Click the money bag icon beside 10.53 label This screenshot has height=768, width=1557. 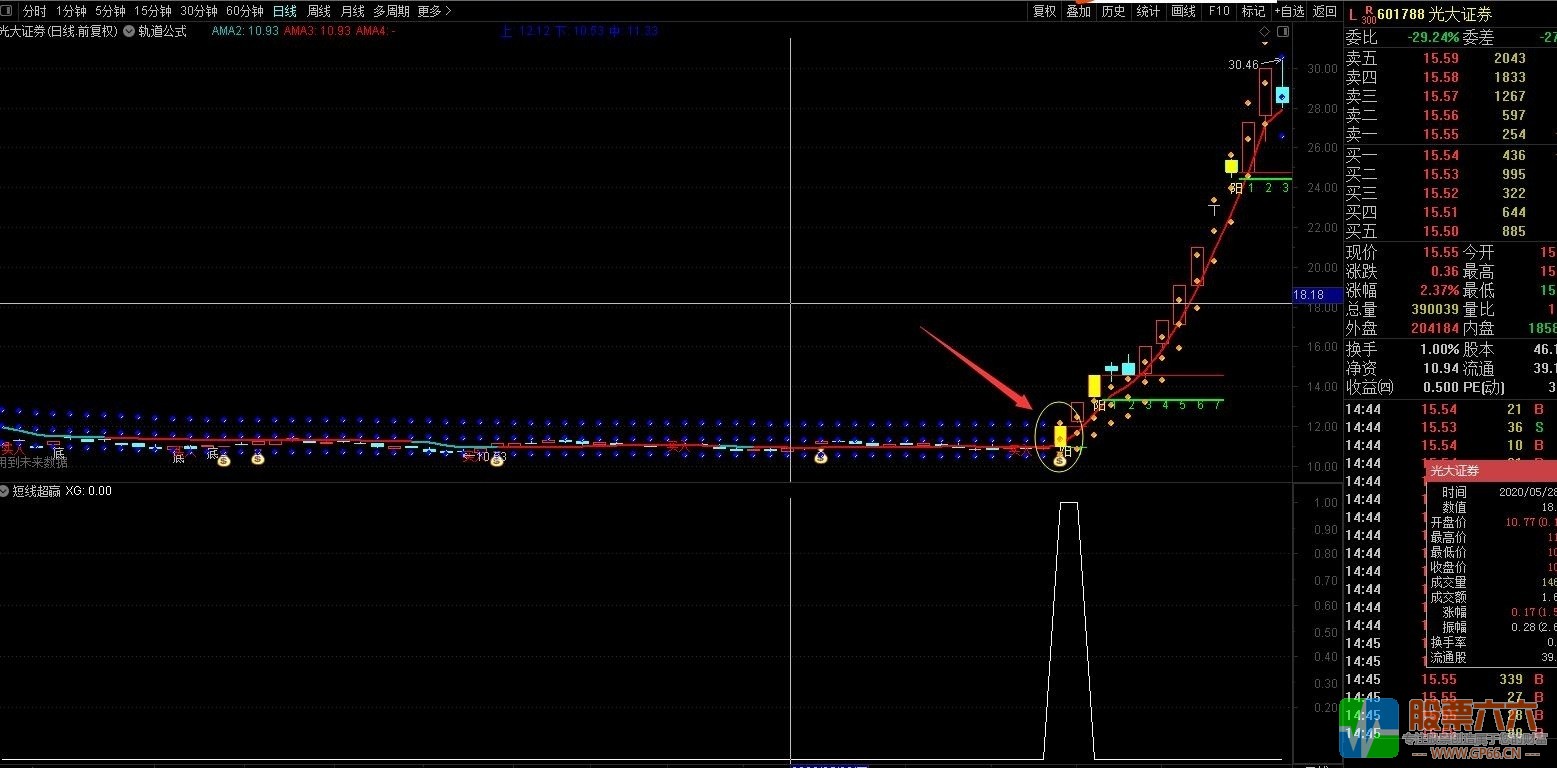coord(496,459)
